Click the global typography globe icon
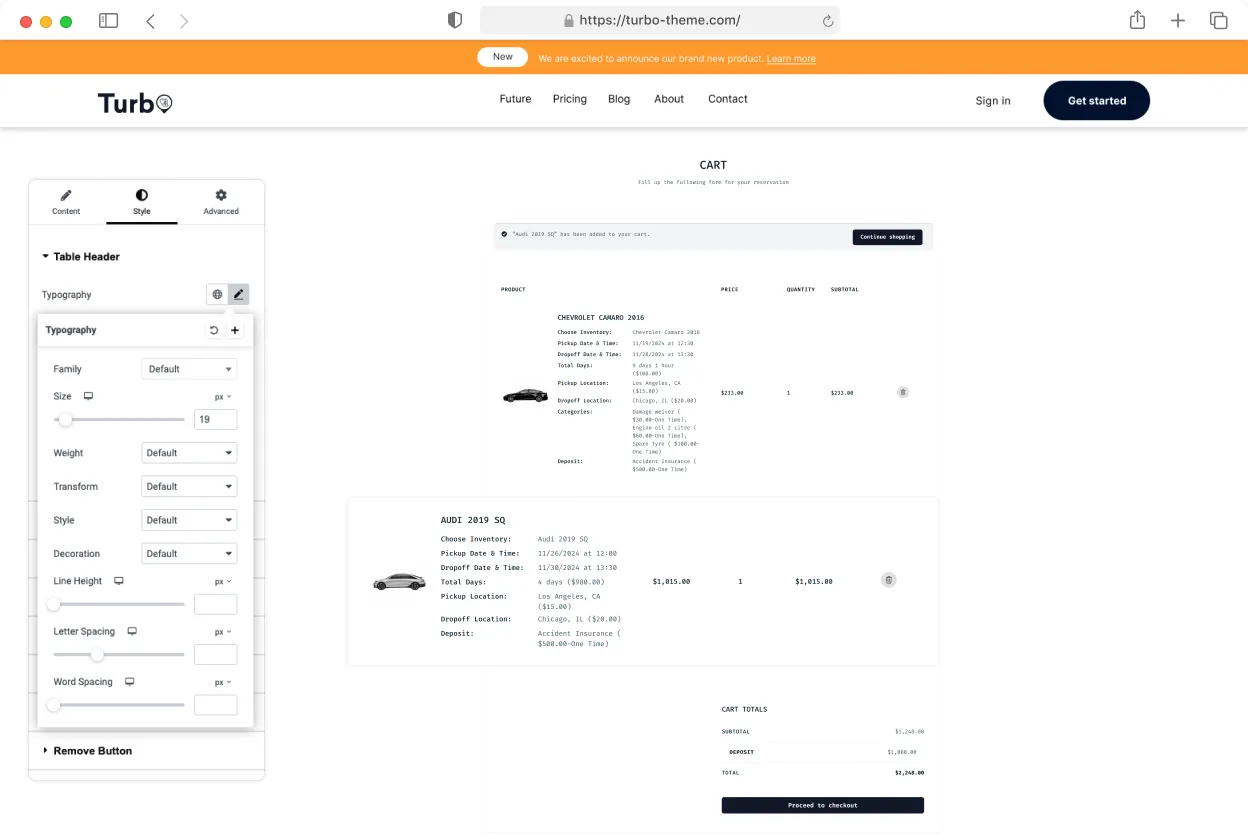The height and width of the screenshot is (840, 1248). coord(217,294)
